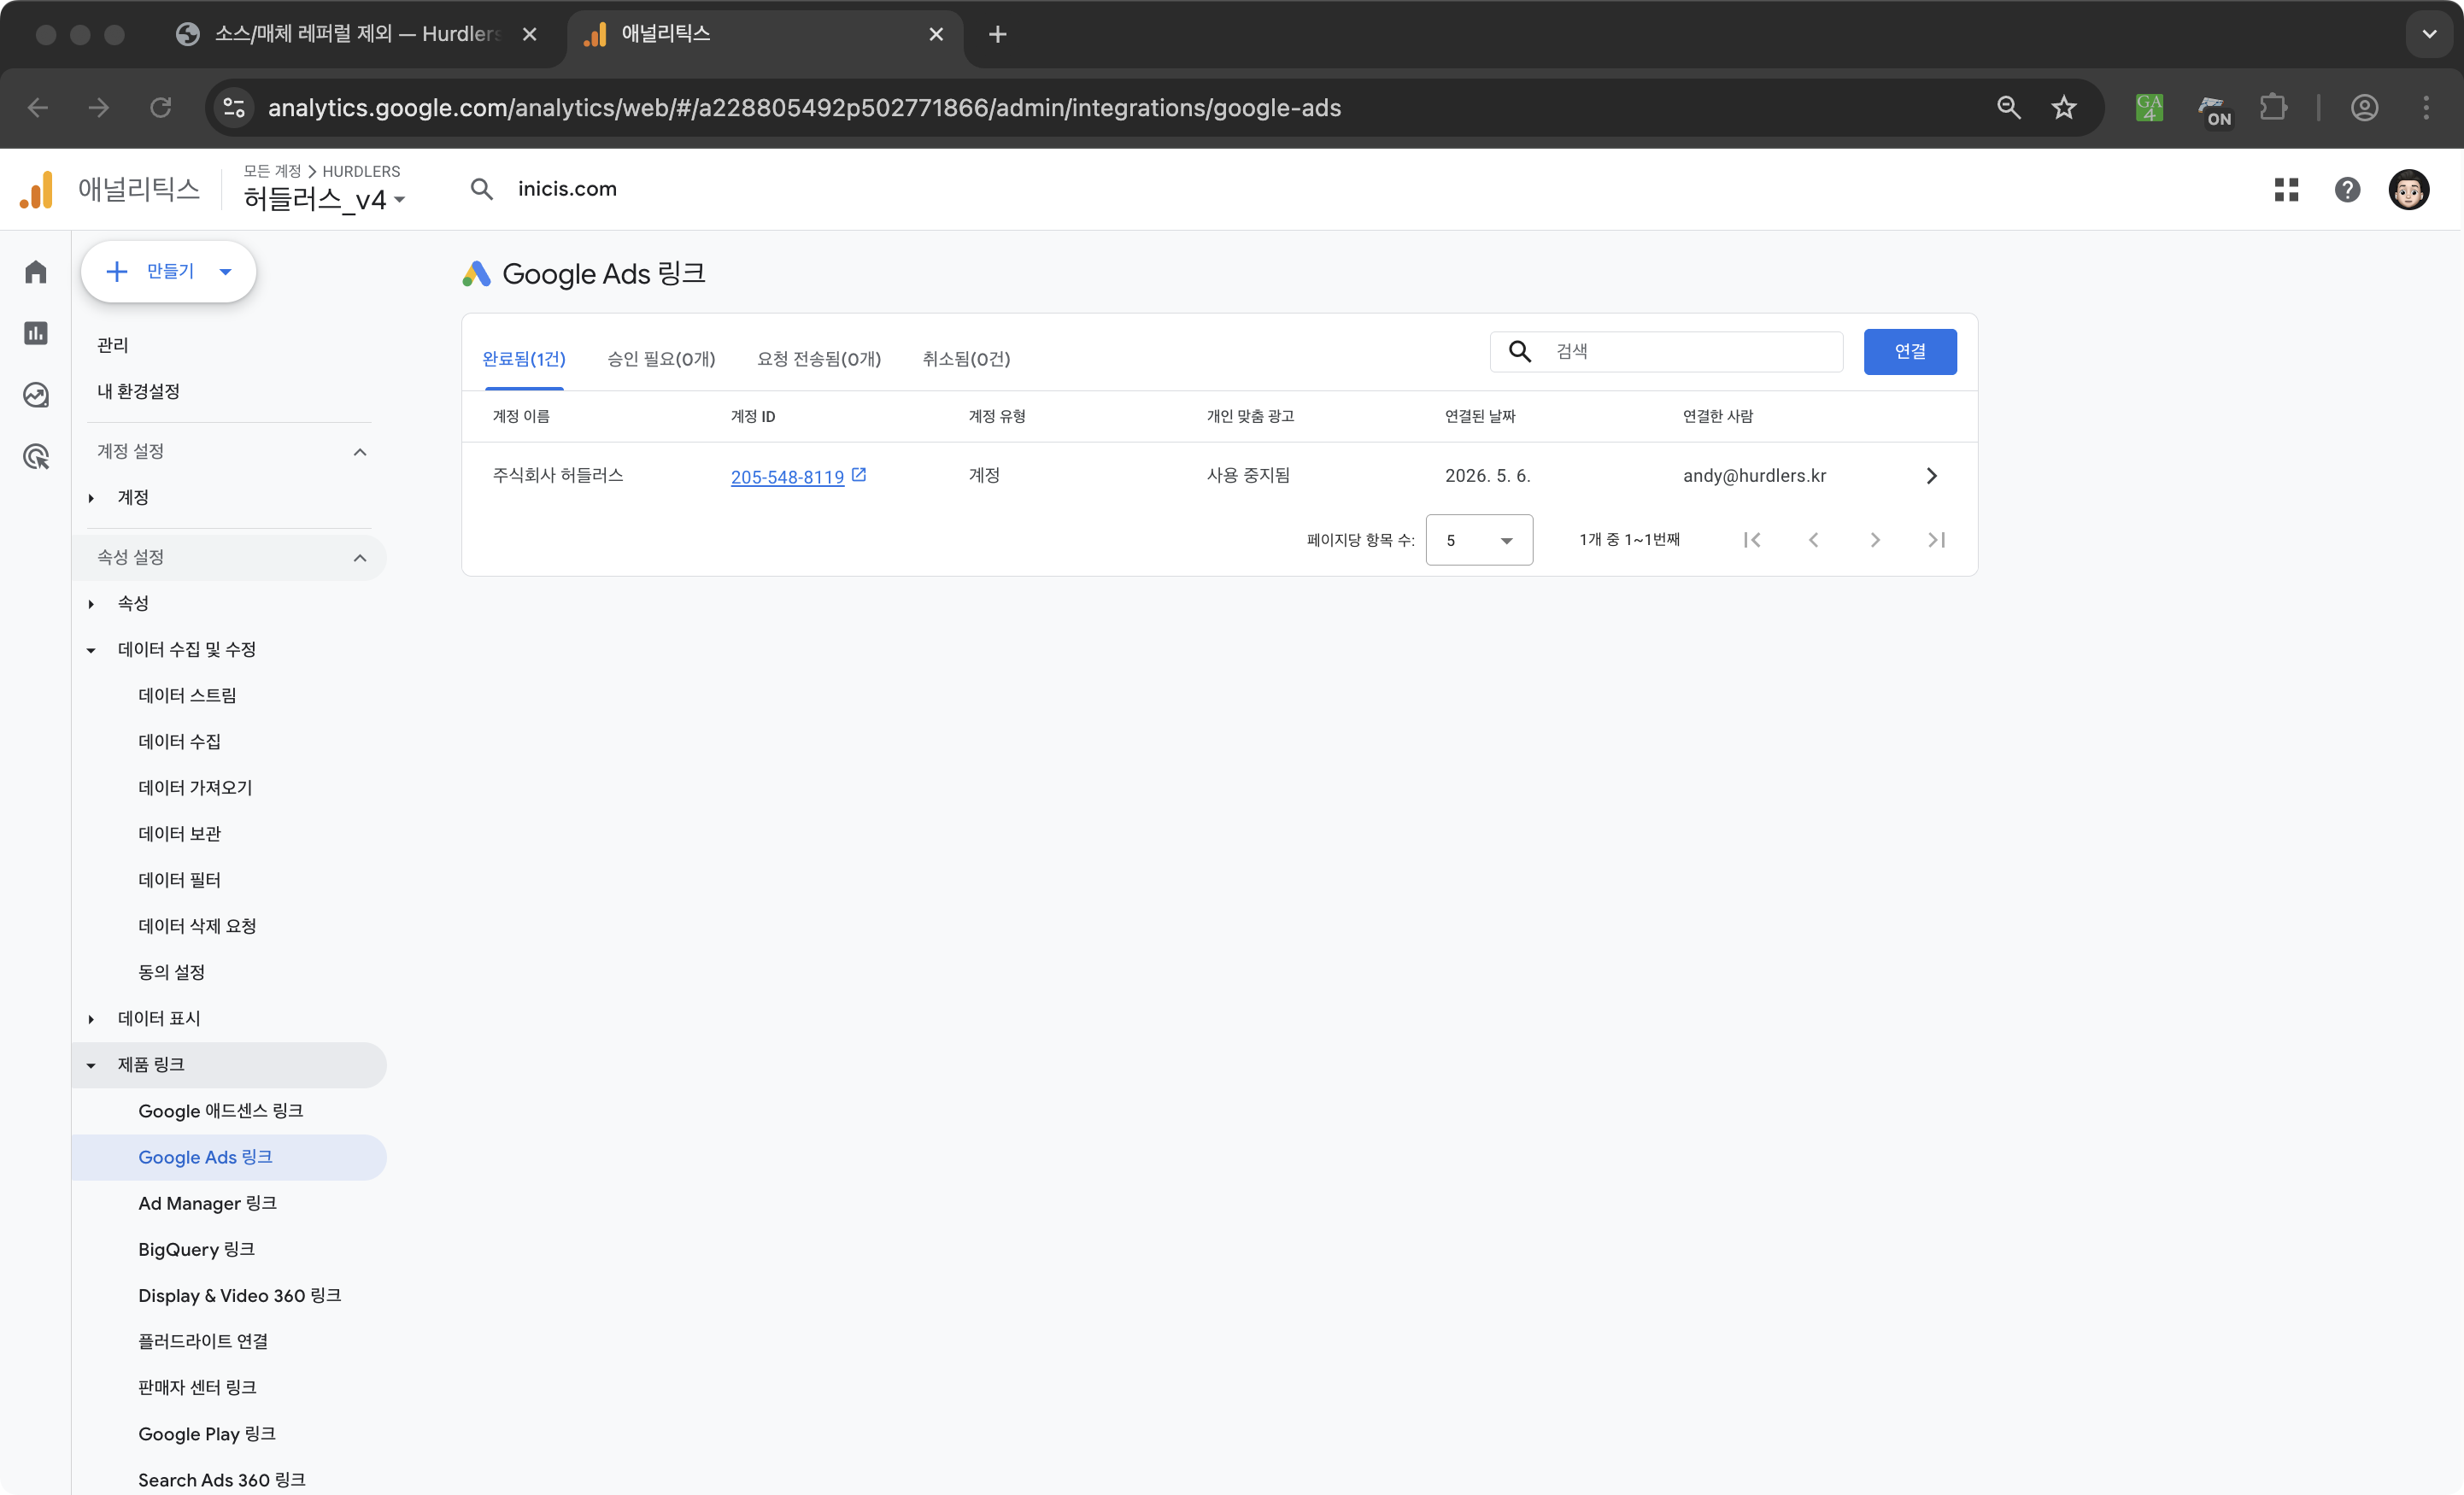Open Ad Manager 링크 in the sidebar
This screenshot has height=1495, width=2464.
pos(207,1203)
